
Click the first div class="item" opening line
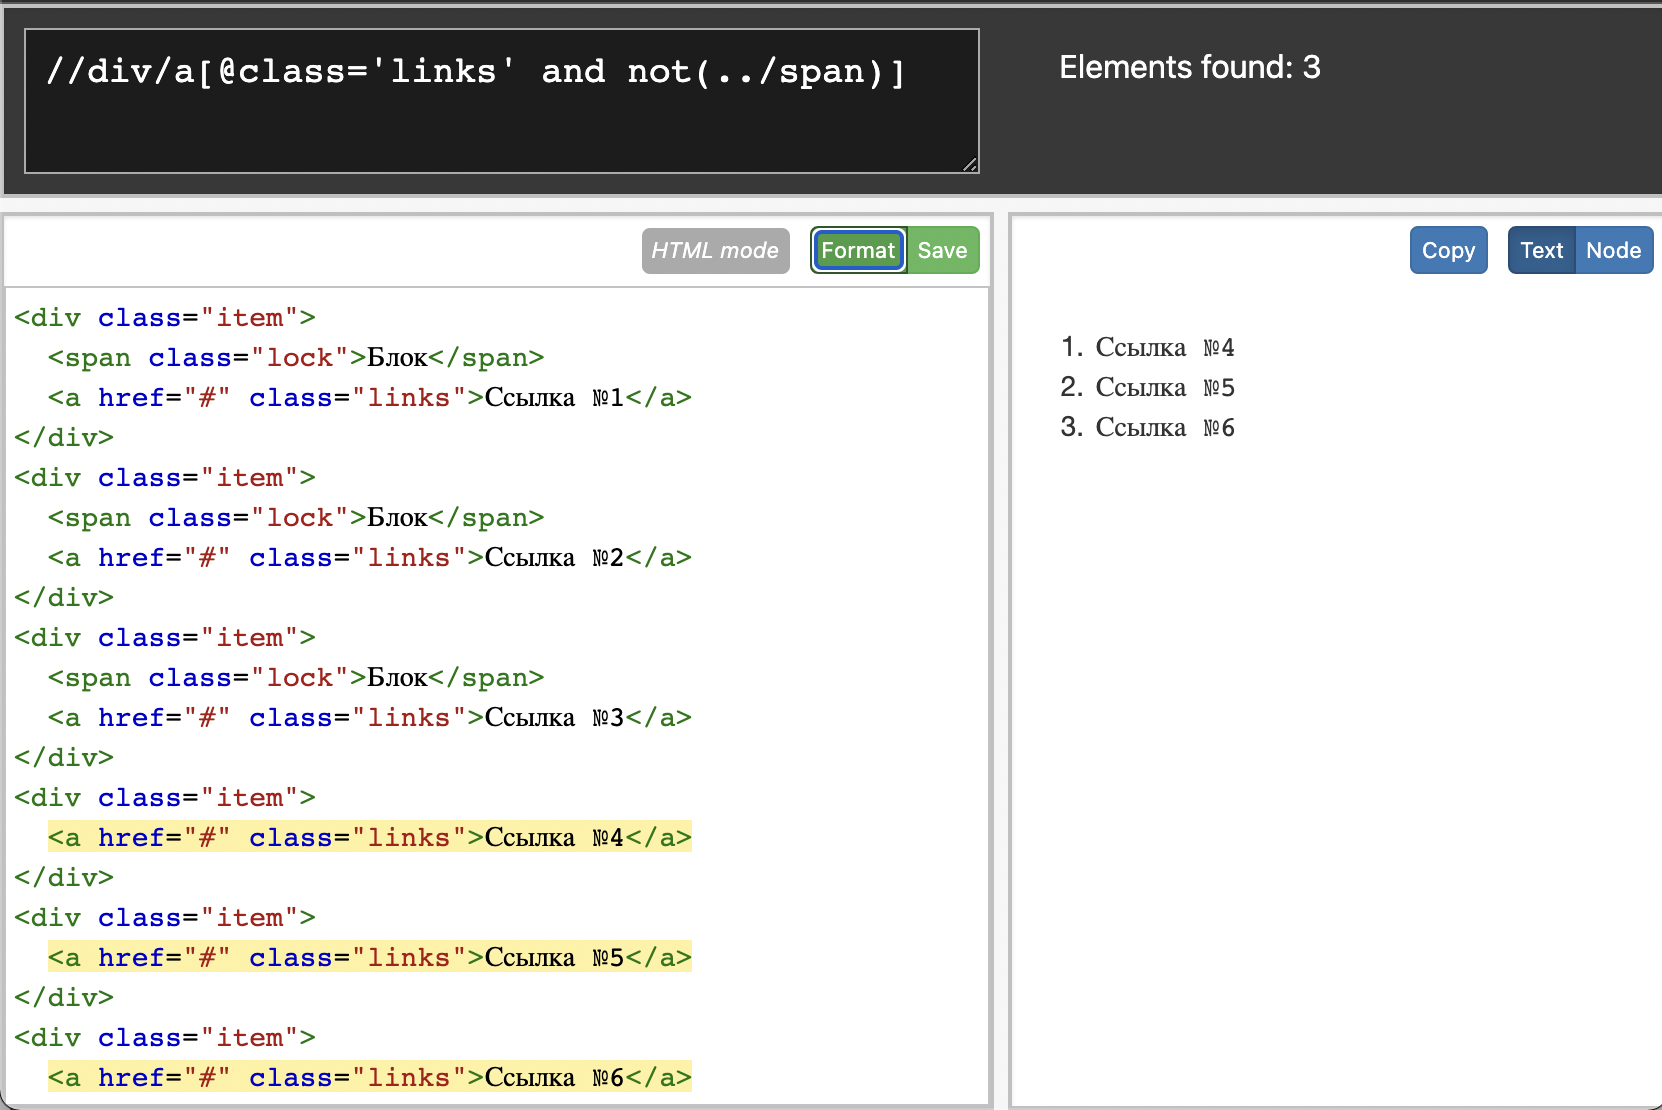[x=165, y=317]
